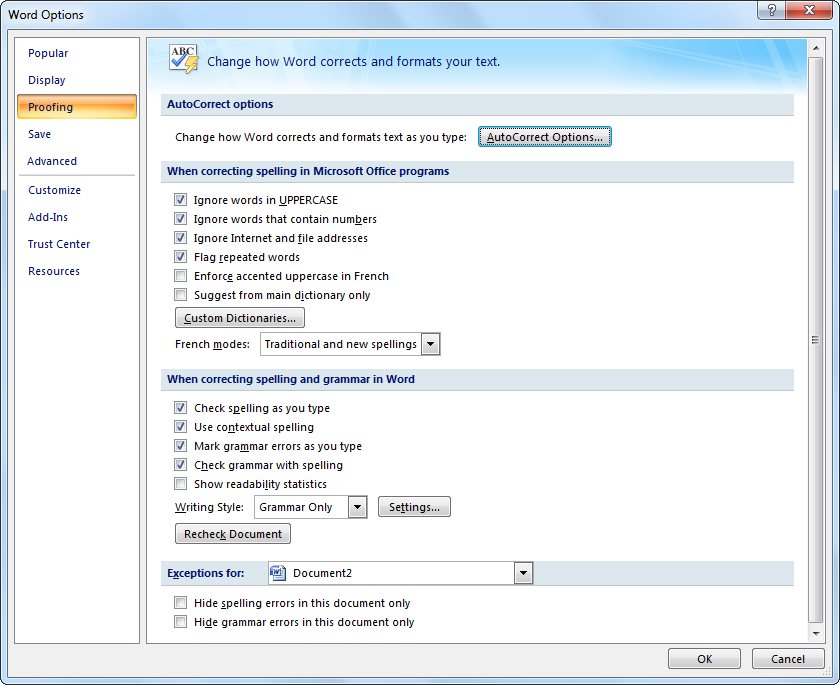Click Recheck Document button

[x=232, y=533]
